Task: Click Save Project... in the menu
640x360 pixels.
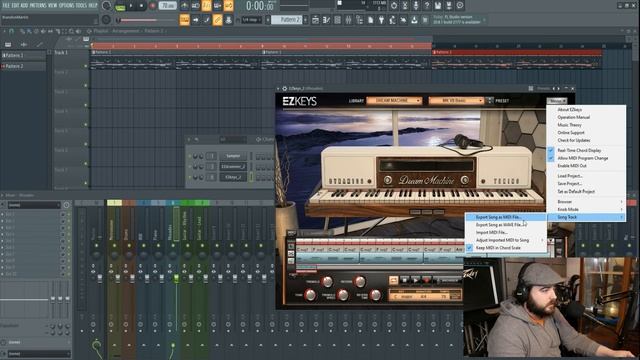Action: [570, 184]
